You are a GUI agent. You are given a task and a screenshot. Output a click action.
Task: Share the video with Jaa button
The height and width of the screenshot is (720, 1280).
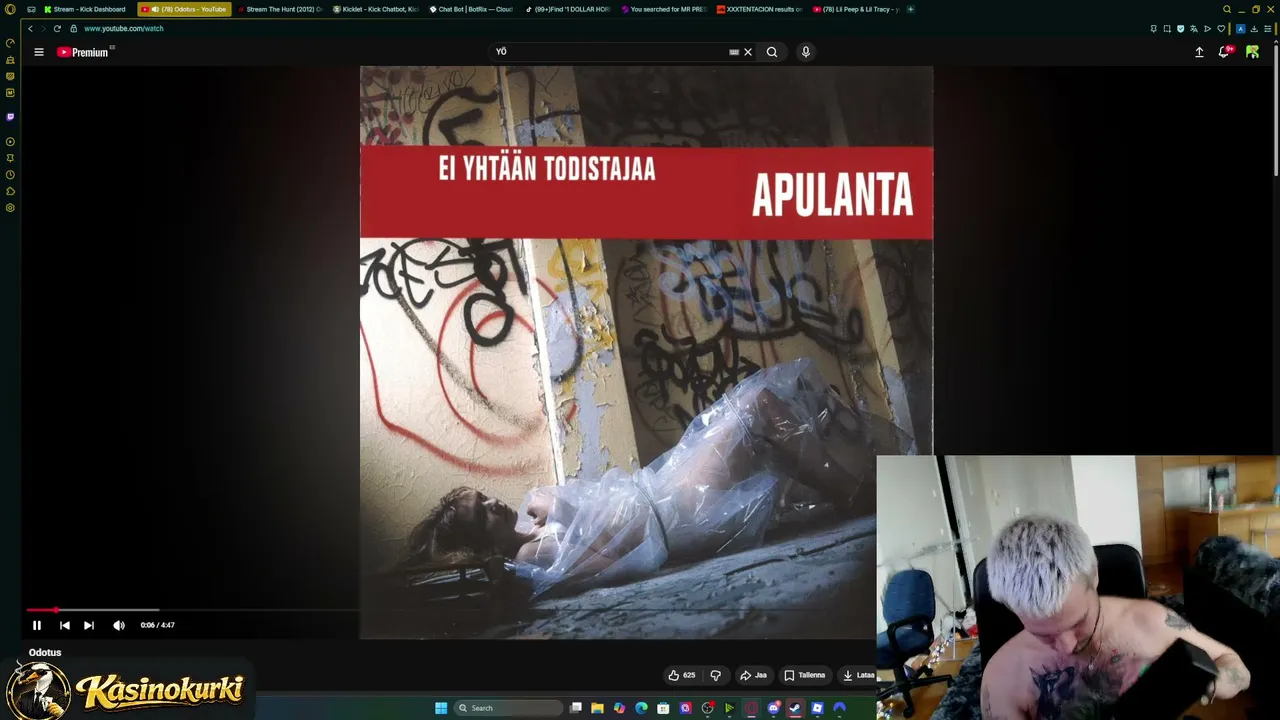coord(753,675)
